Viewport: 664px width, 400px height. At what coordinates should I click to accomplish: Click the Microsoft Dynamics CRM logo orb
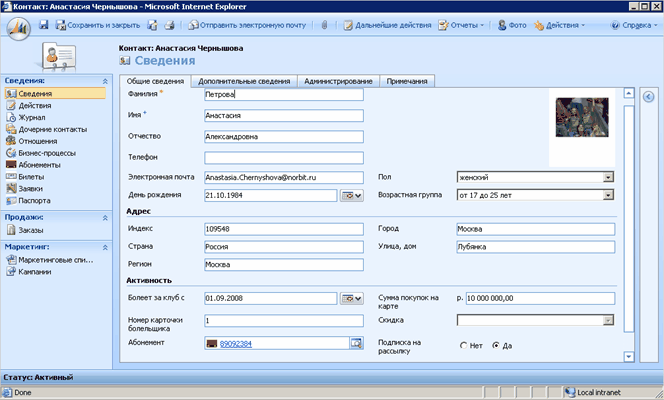coord(19,29)
